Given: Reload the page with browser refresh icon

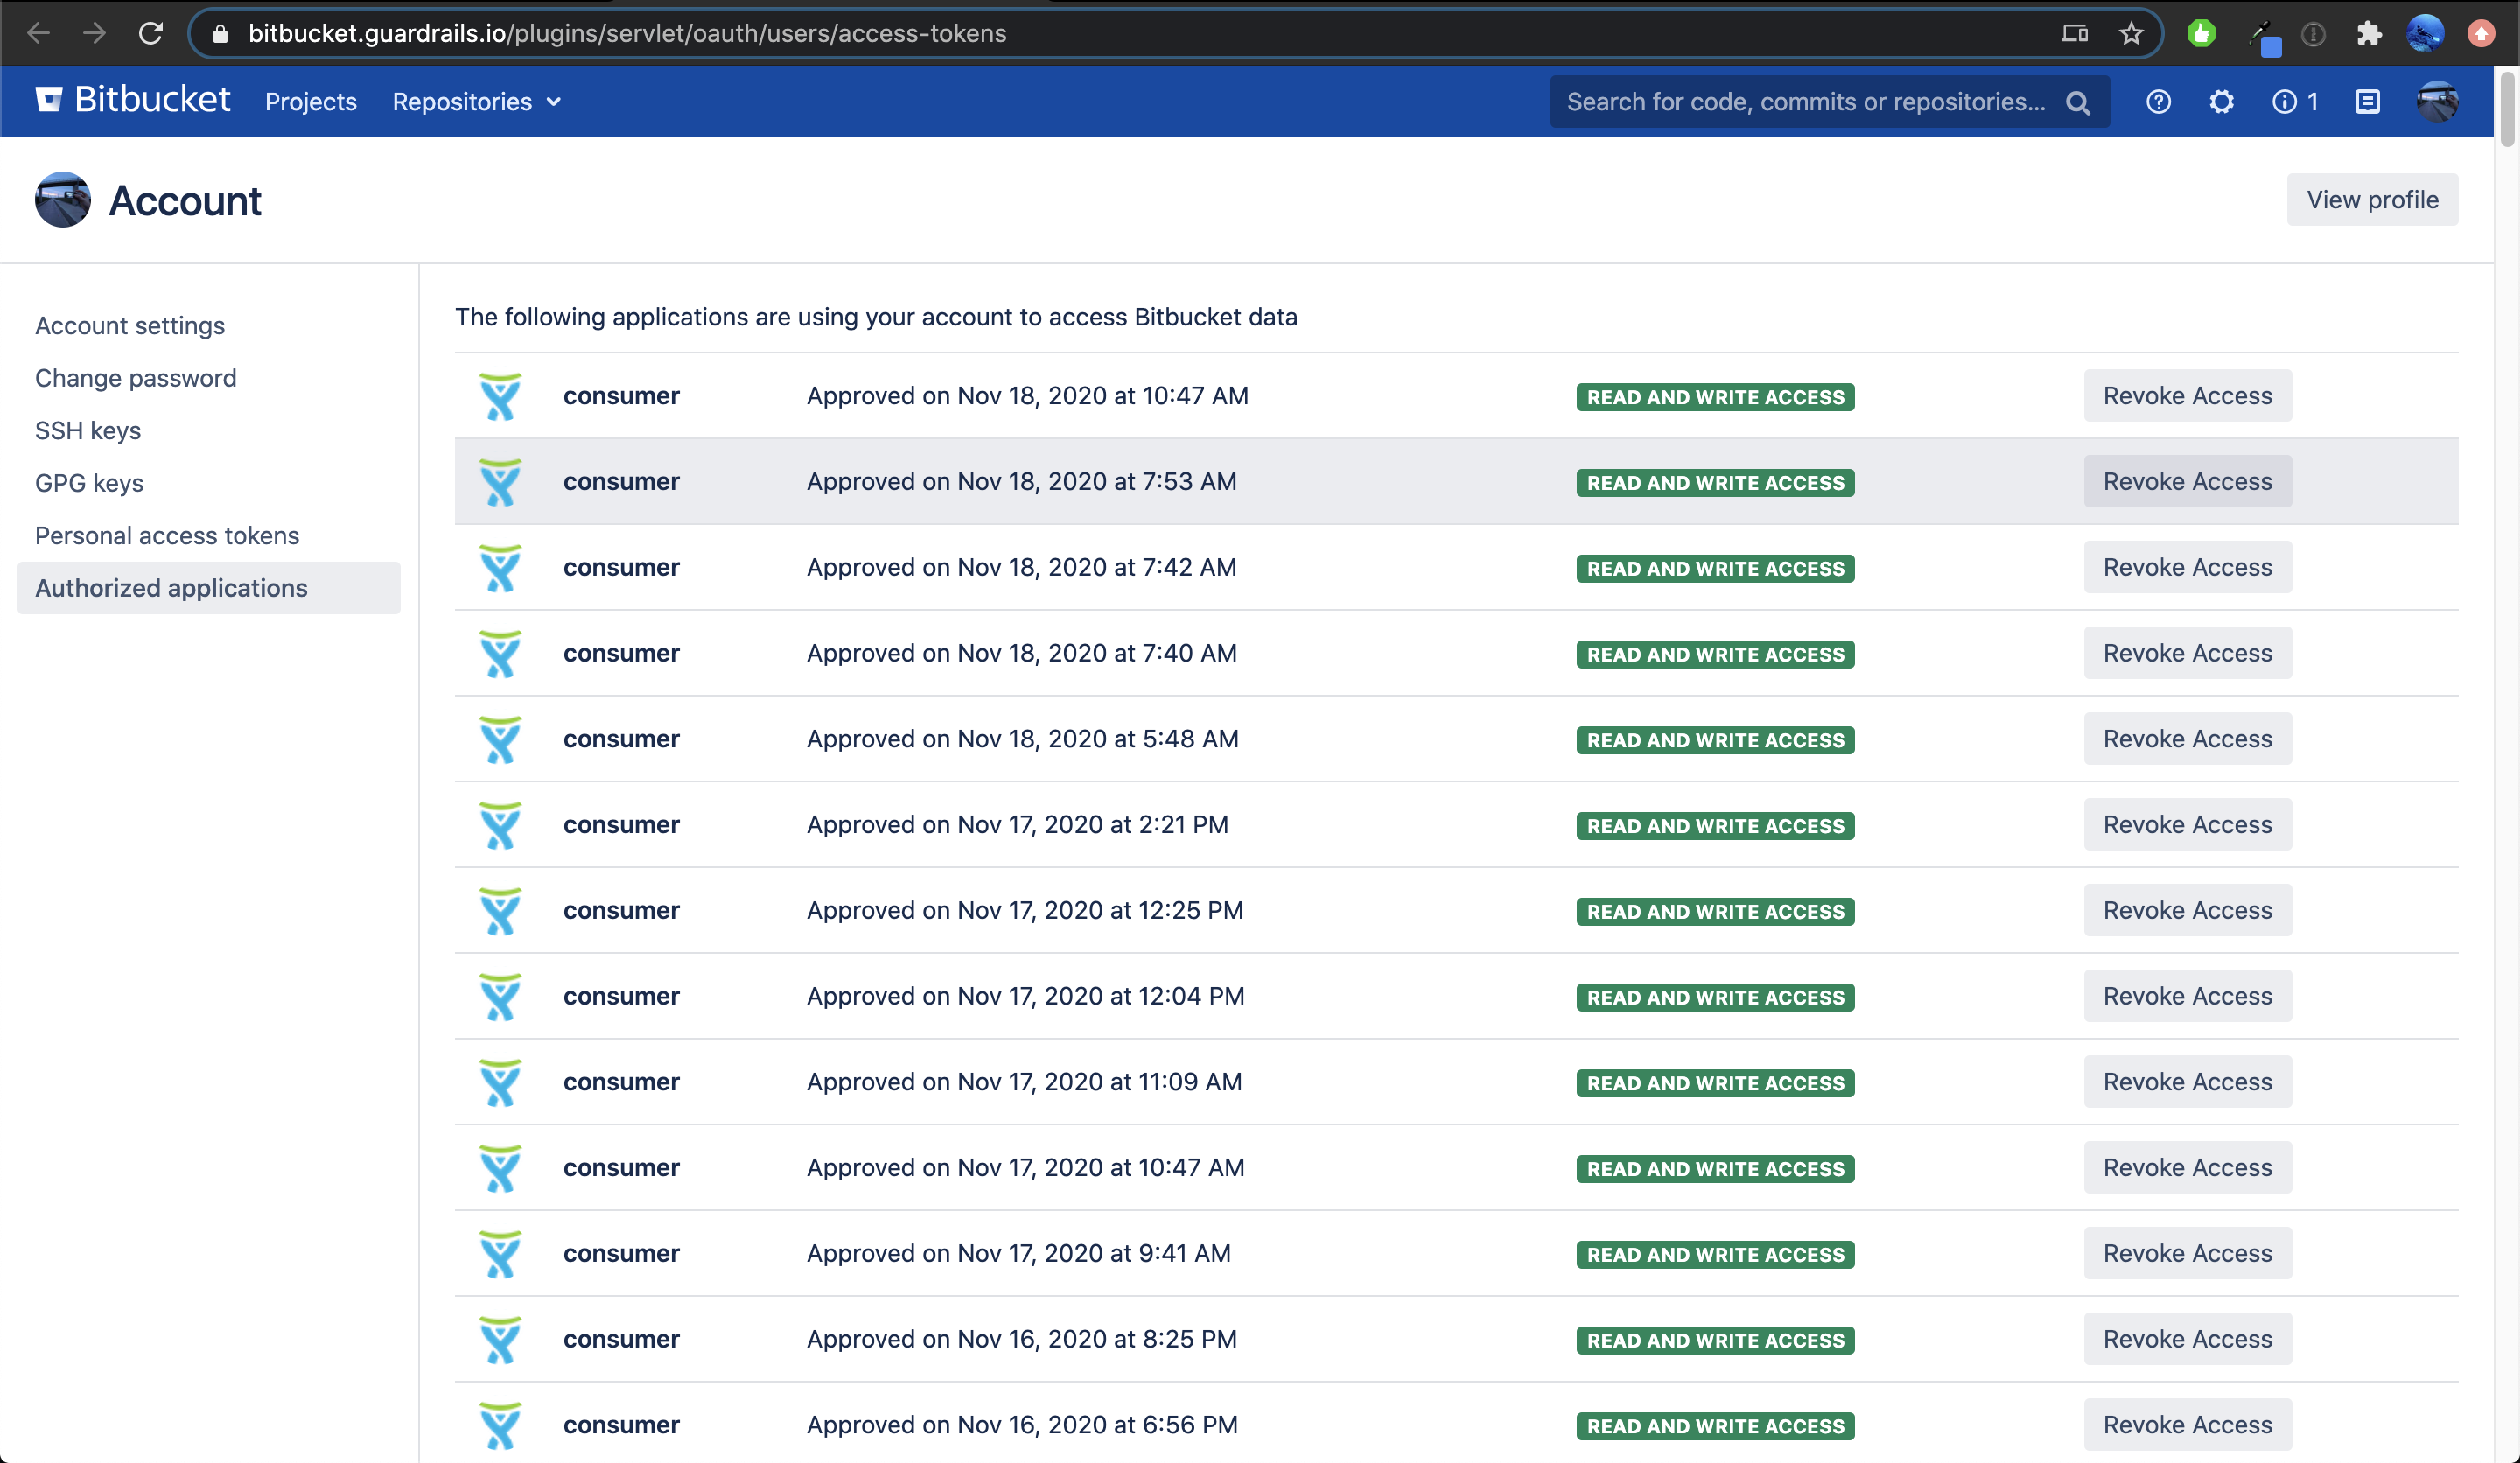Looking at the screenshot, I should pos(151,33).
